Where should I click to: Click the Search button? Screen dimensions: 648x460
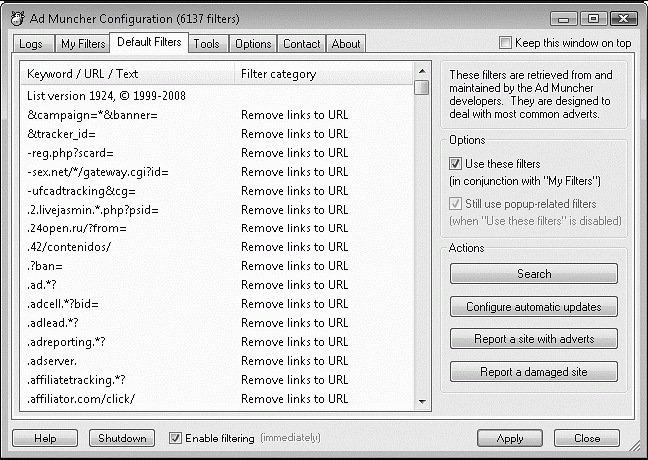tap(534, 274)
